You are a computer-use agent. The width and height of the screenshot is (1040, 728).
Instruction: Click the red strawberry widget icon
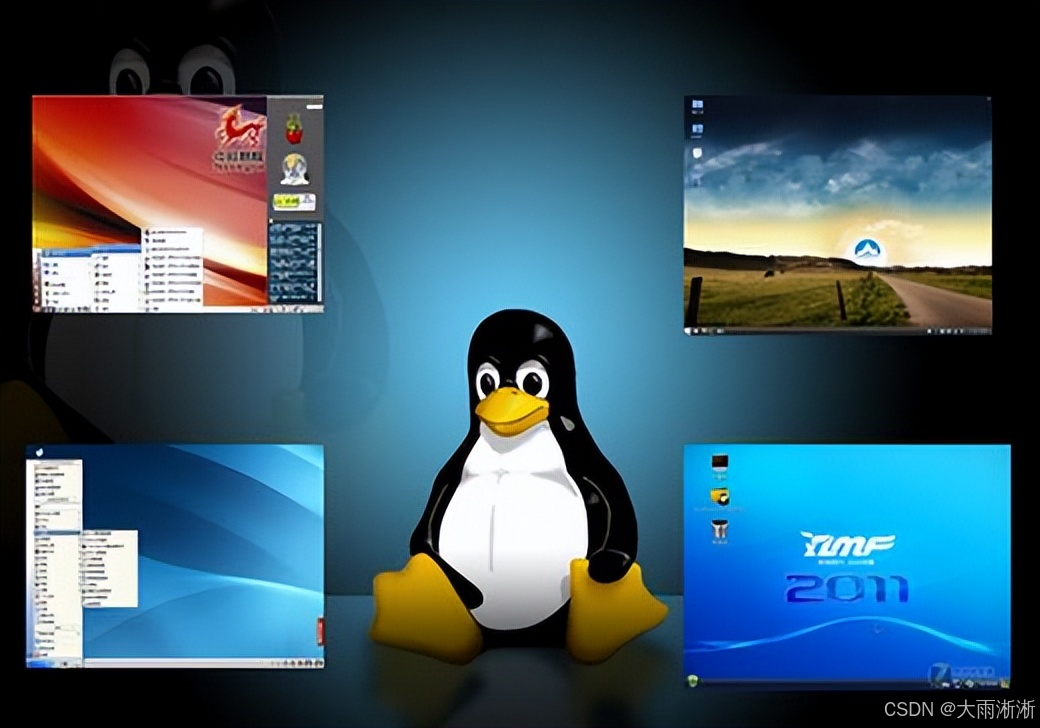pos(294,129)
